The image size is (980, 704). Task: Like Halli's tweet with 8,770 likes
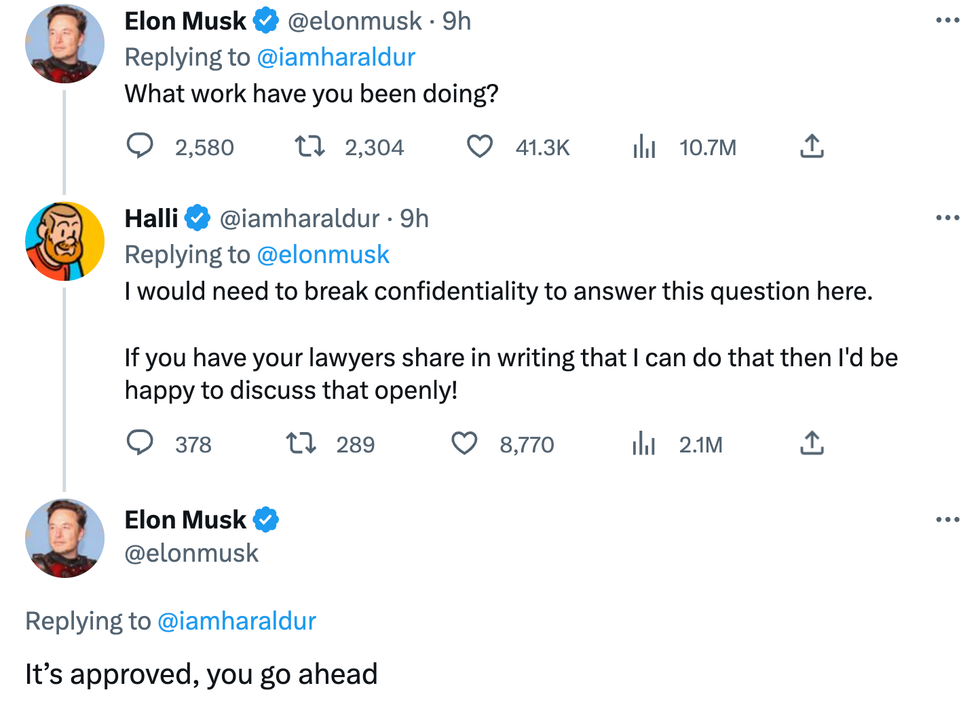click(x=465, y=443)
